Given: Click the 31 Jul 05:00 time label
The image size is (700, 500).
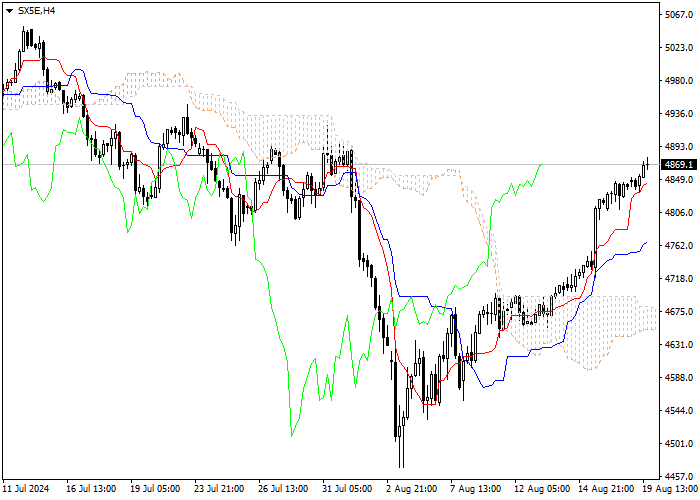Looking at the screenshot, I should [x=348, y=489].
